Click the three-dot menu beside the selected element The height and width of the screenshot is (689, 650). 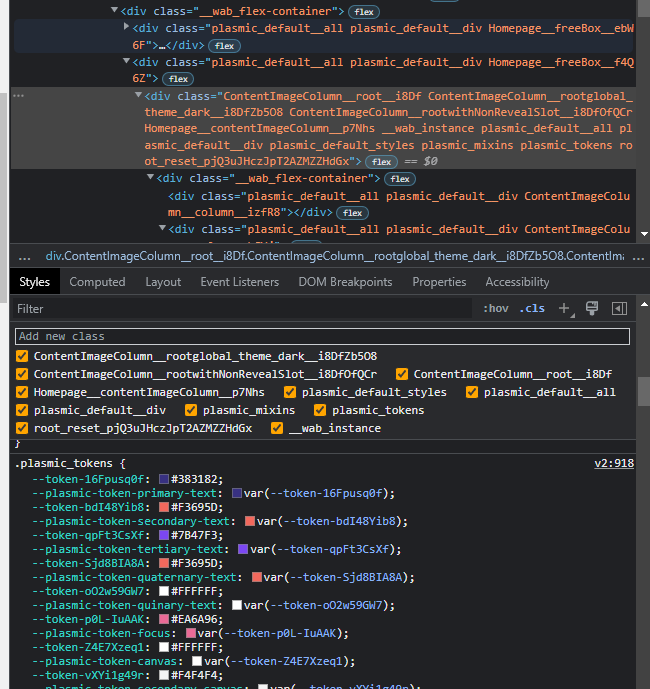tap(19, 96)
